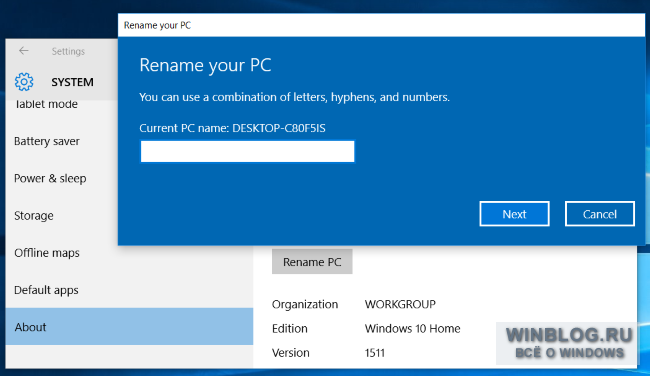Click the Version label
The width and height of the screenshot is (650, 376).
pyautogui.click(x=291, y=353)
